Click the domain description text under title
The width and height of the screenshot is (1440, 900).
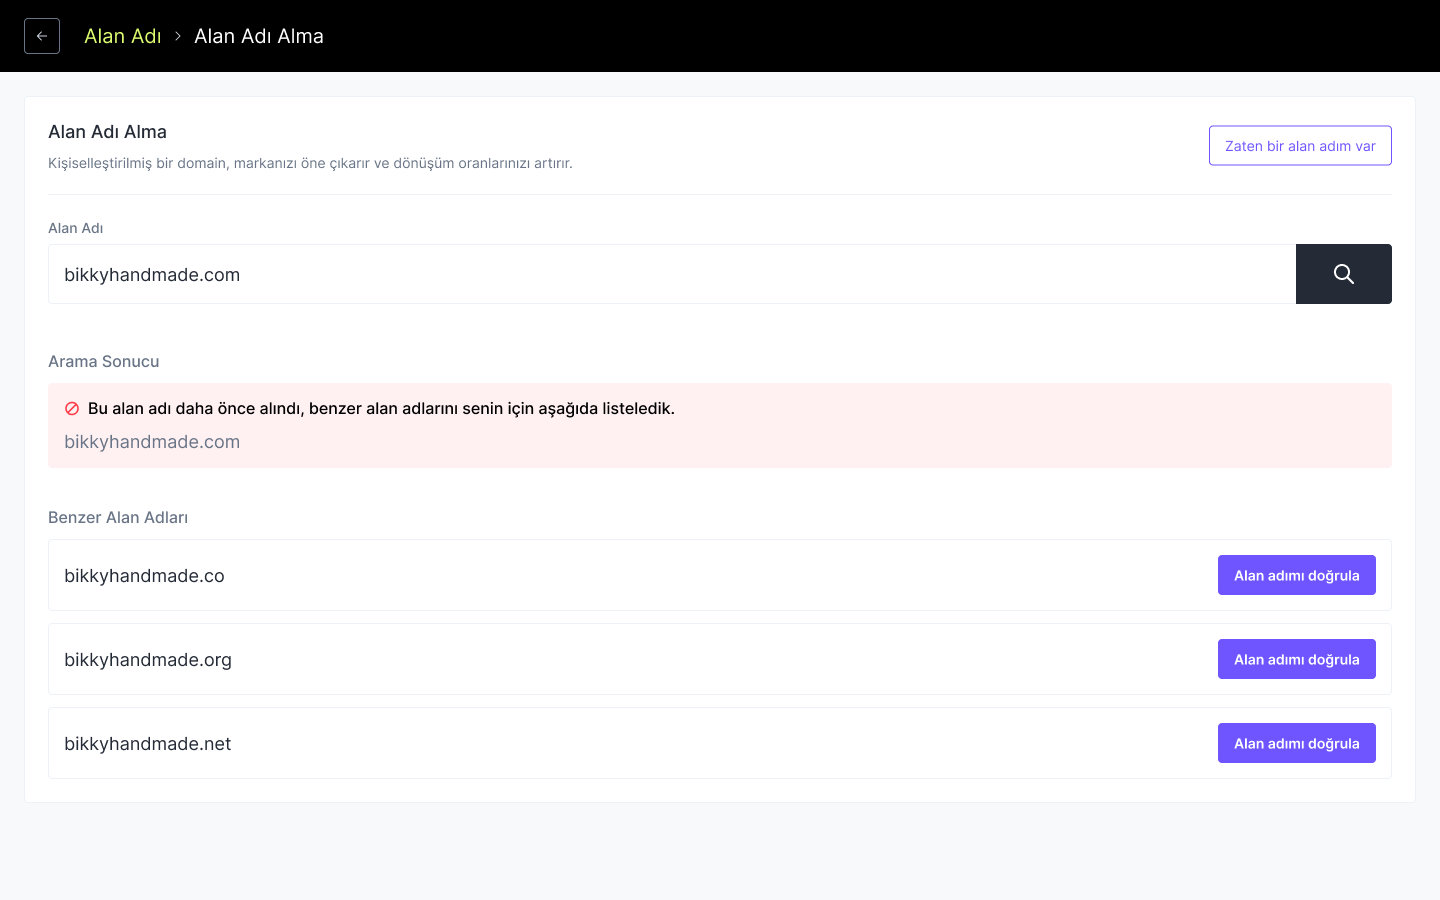(310, 162)
